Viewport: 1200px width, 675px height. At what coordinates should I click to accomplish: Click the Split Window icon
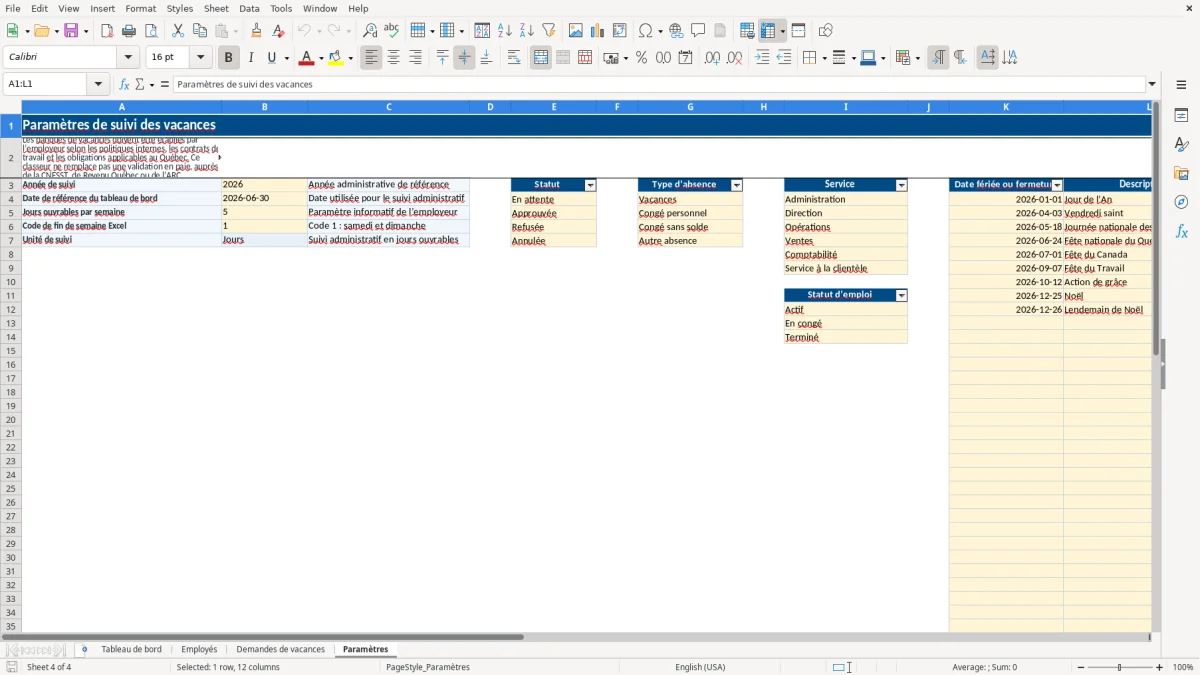pyautogui.click(x=799, y=31)
